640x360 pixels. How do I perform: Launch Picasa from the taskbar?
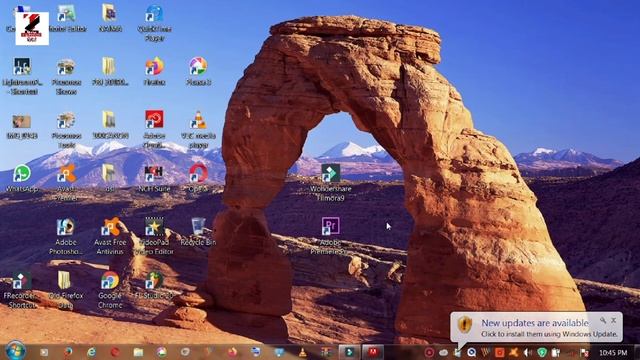(x=162, y=352)
